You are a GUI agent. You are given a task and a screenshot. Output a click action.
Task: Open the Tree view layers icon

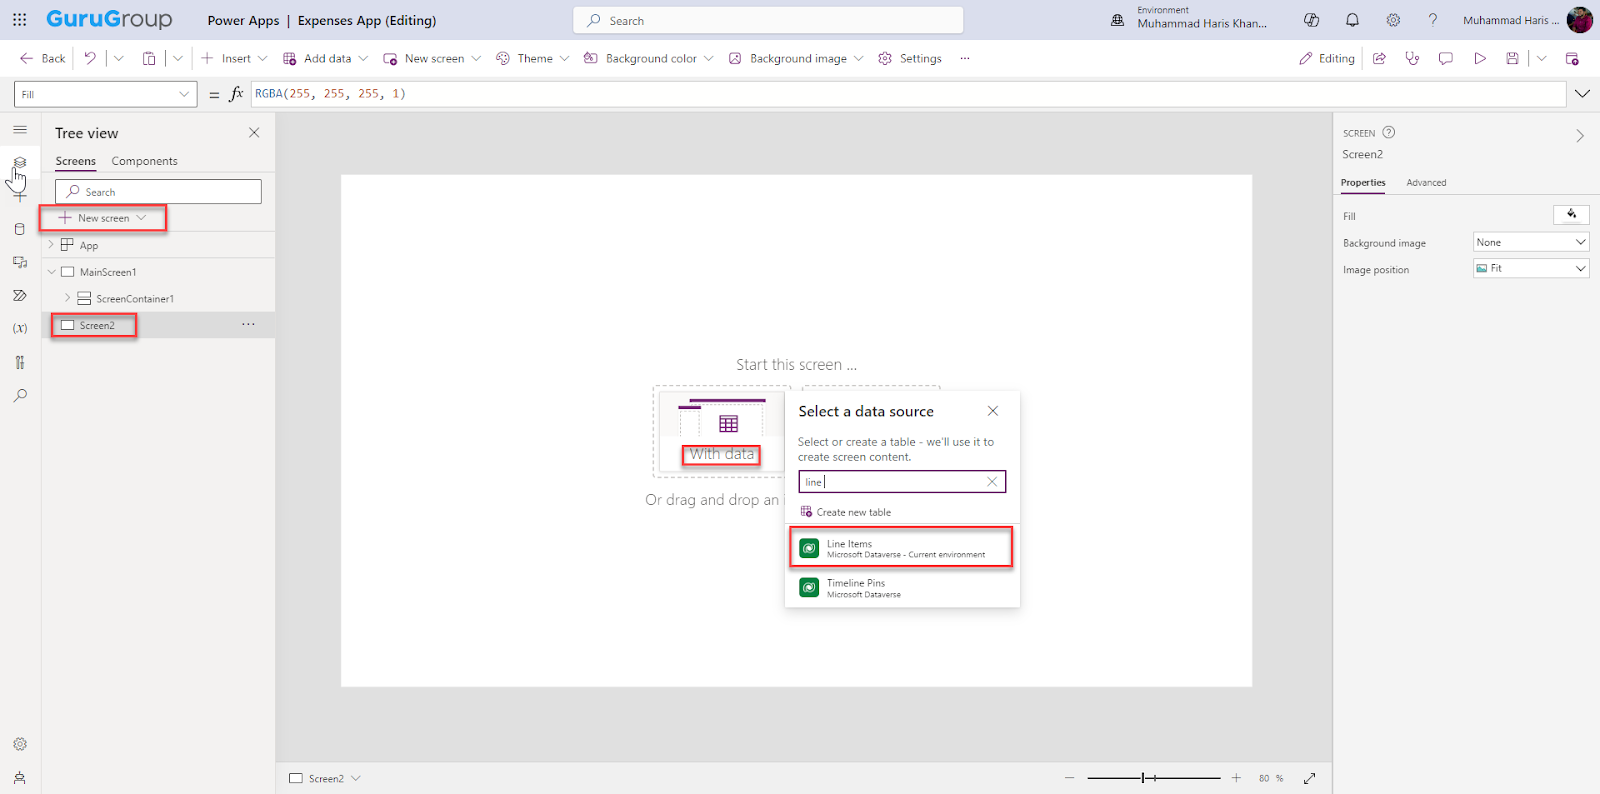[20, 162]
